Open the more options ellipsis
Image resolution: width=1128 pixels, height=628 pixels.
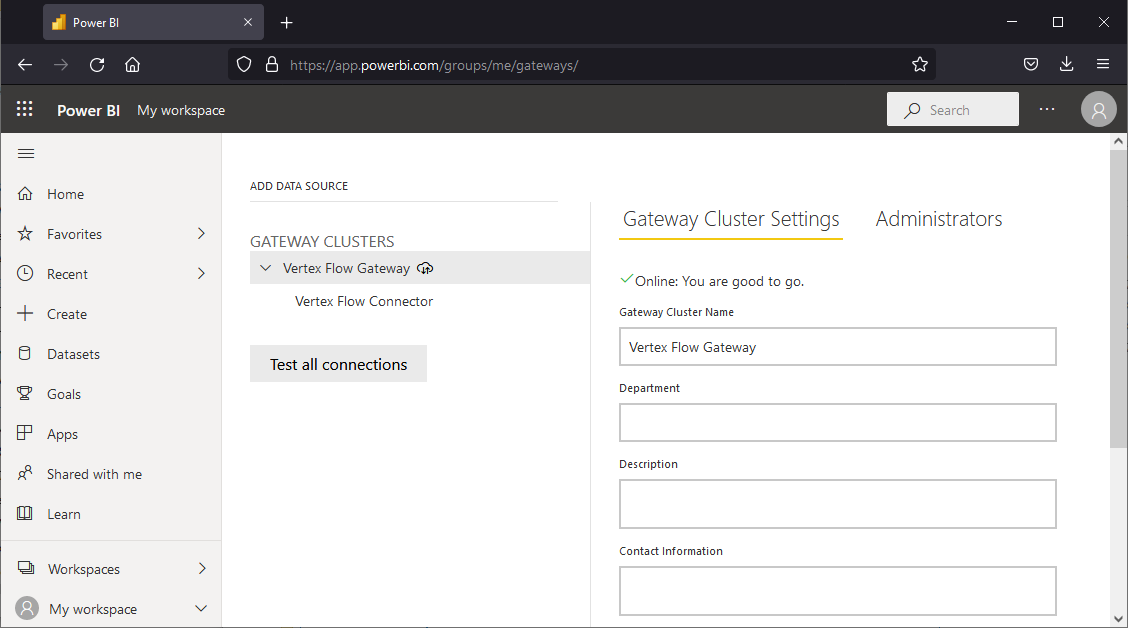point(1047,110)
